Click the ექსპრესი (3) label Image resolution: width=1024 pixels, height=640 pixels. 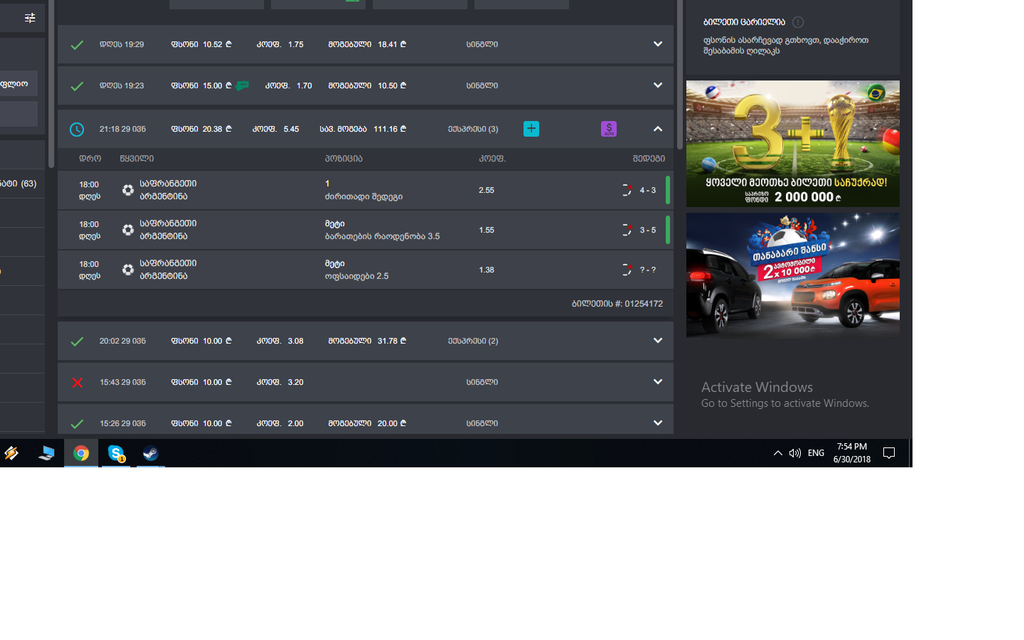pyautogui.click(x=473, y=129)
